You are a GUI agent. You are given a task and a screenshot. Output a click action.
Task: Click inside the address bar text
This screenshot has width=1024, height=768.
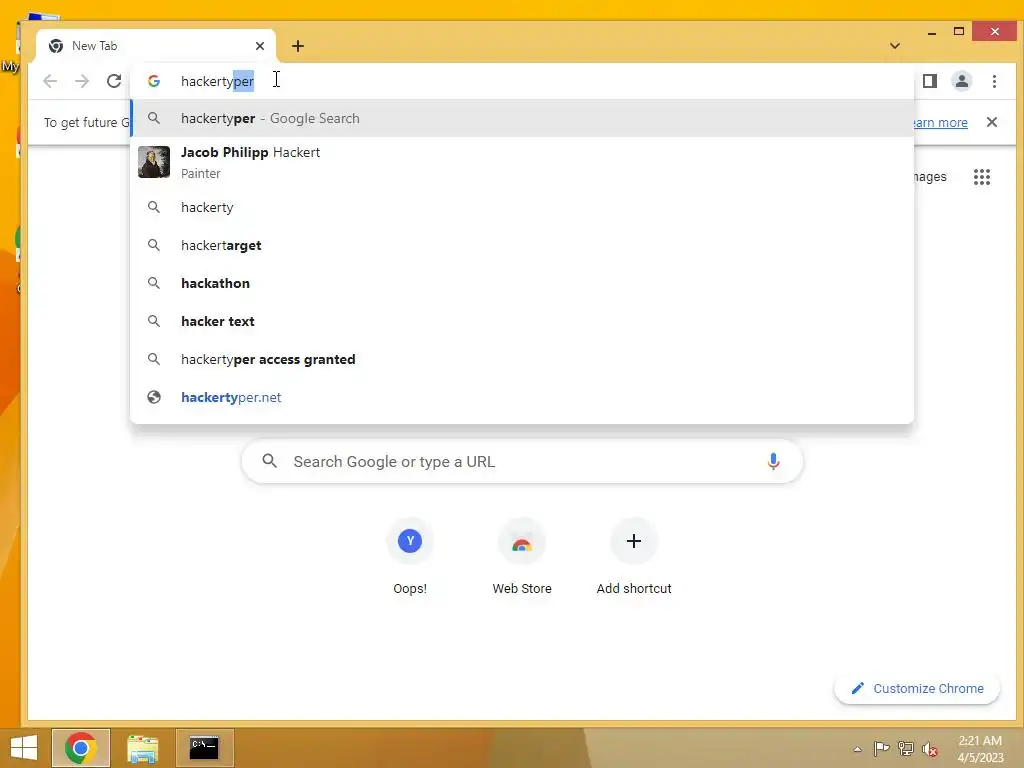click(217, 81)
